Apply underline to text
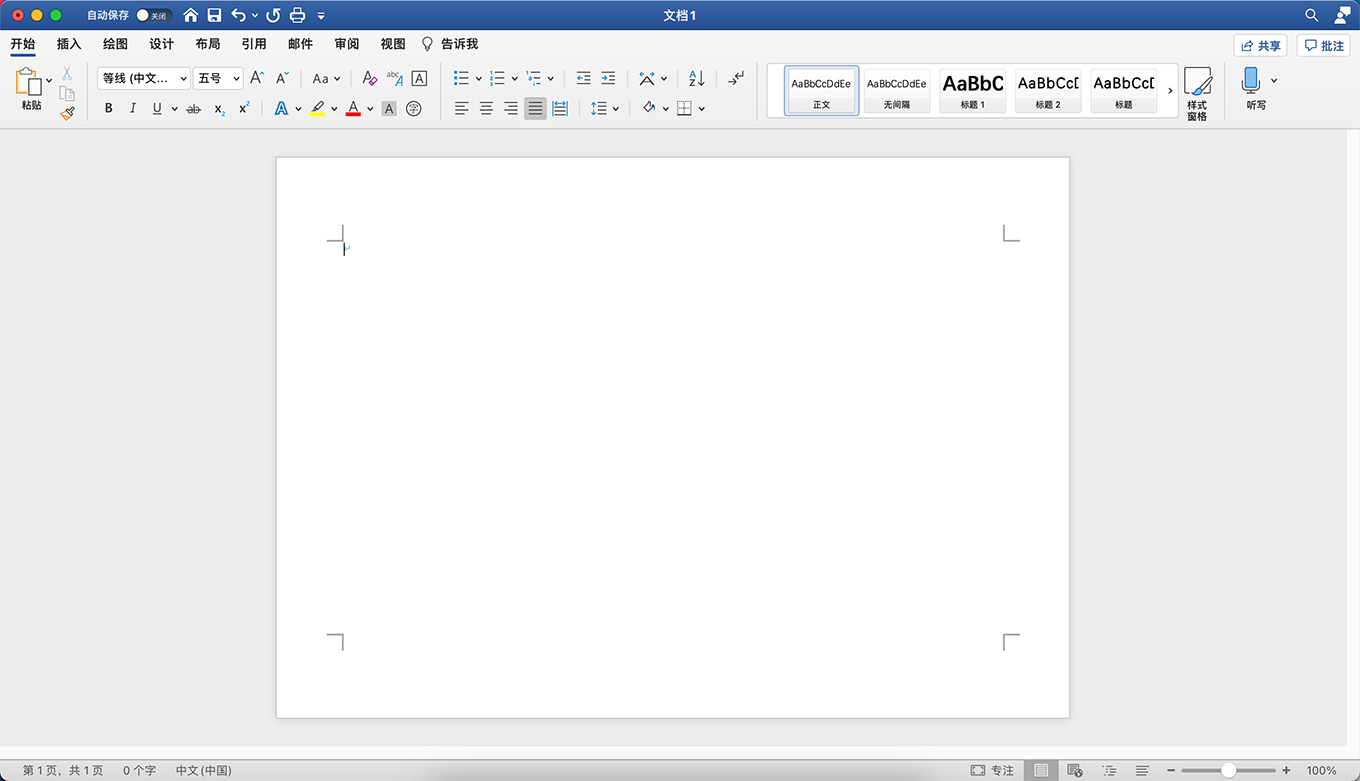 (x=158, y=108)
